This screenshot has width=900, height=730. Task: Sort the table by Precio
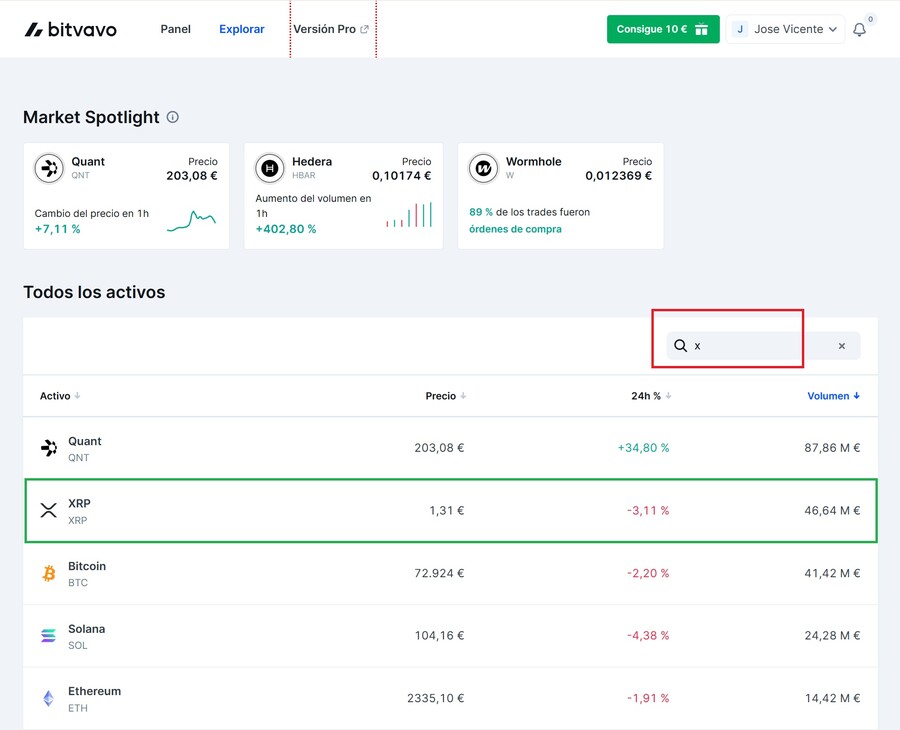click(445, 396)
